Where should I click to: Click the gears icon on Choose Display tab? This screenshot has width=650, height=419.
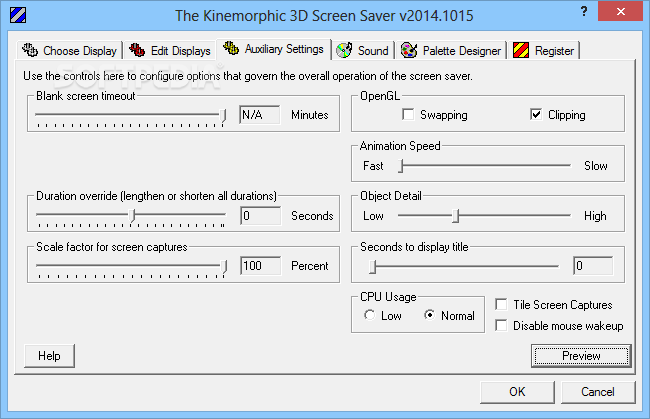[x=30, y=50]
